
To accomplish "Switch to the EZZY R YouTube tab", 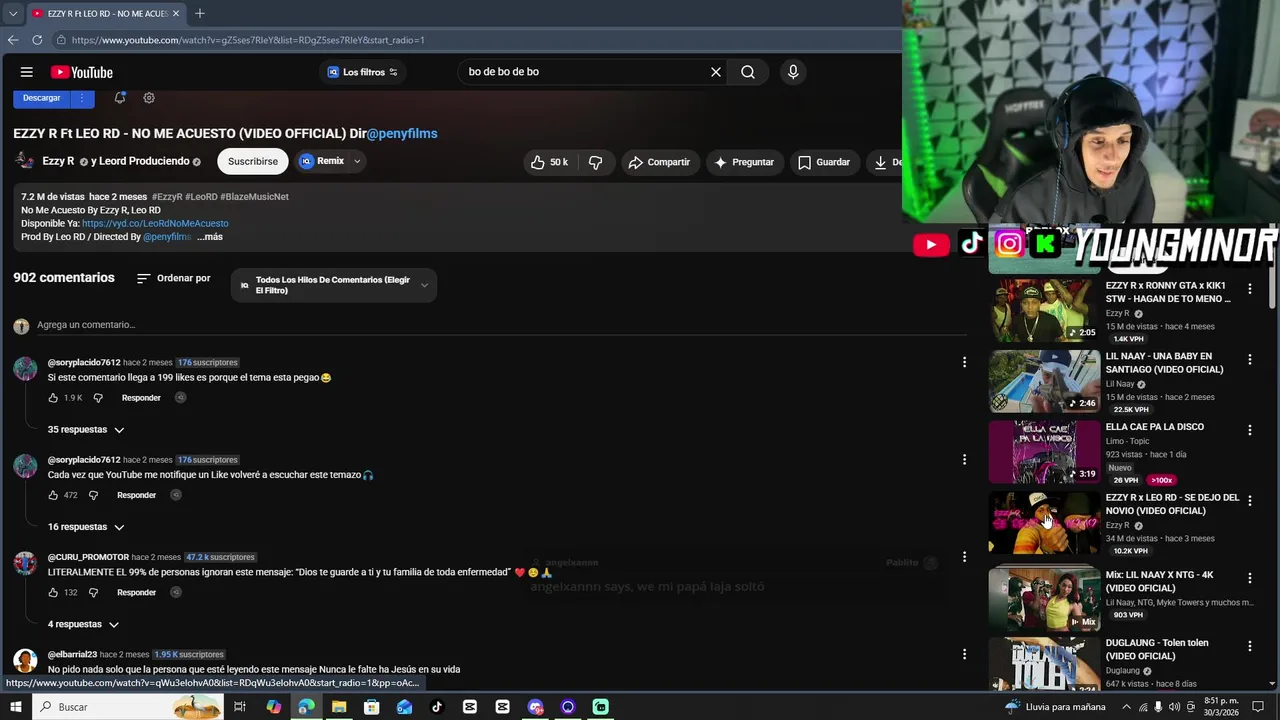I will coord(105,13).
